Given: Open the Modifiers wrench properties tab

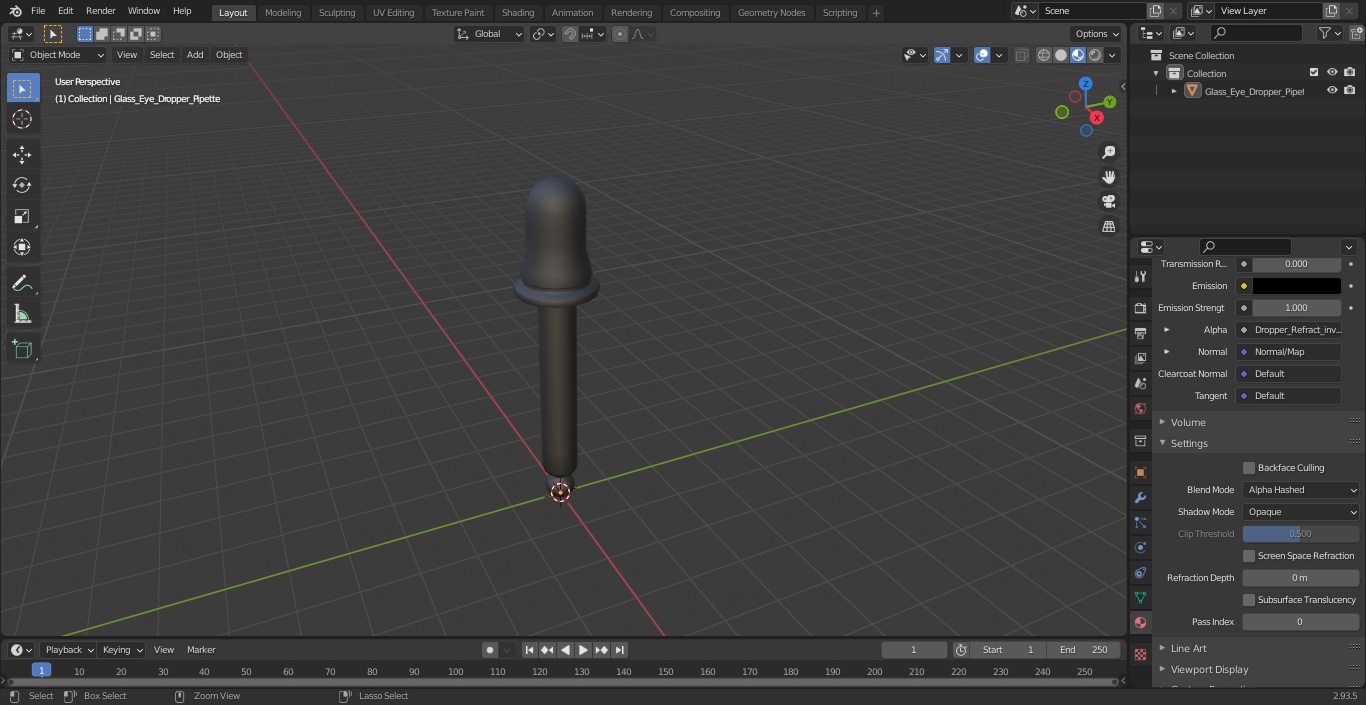Looking at the screenshot, I should [1140, 497].
